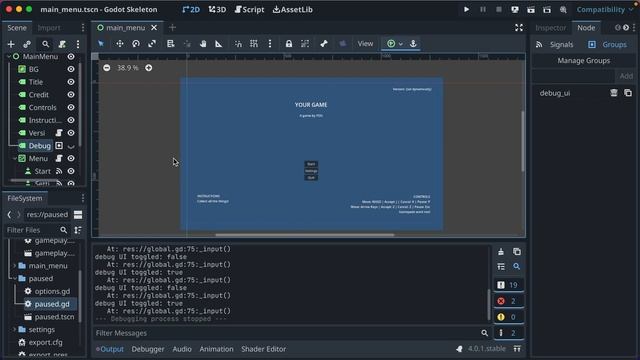The image size is (640, 360).
Task: Lock the selected node
Action: point(289,44)
